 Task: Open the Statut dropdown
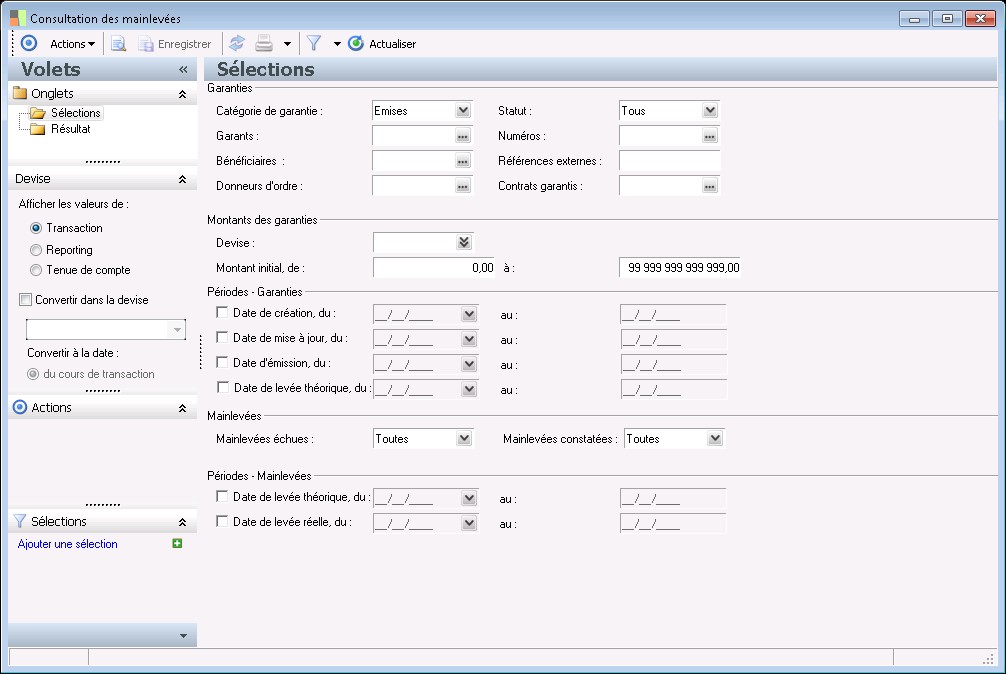pyautogui.click(x=709, y=111)
